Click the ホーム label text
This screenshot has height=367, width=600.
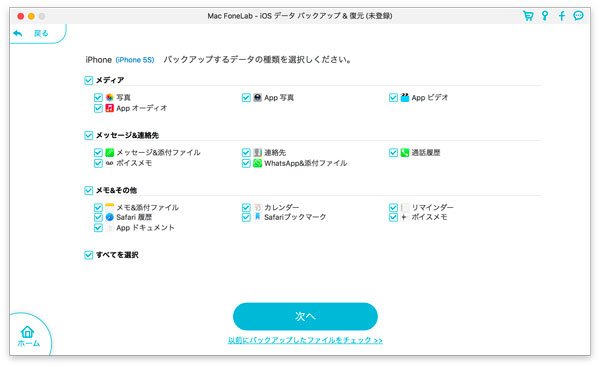[x=28, y=343]
